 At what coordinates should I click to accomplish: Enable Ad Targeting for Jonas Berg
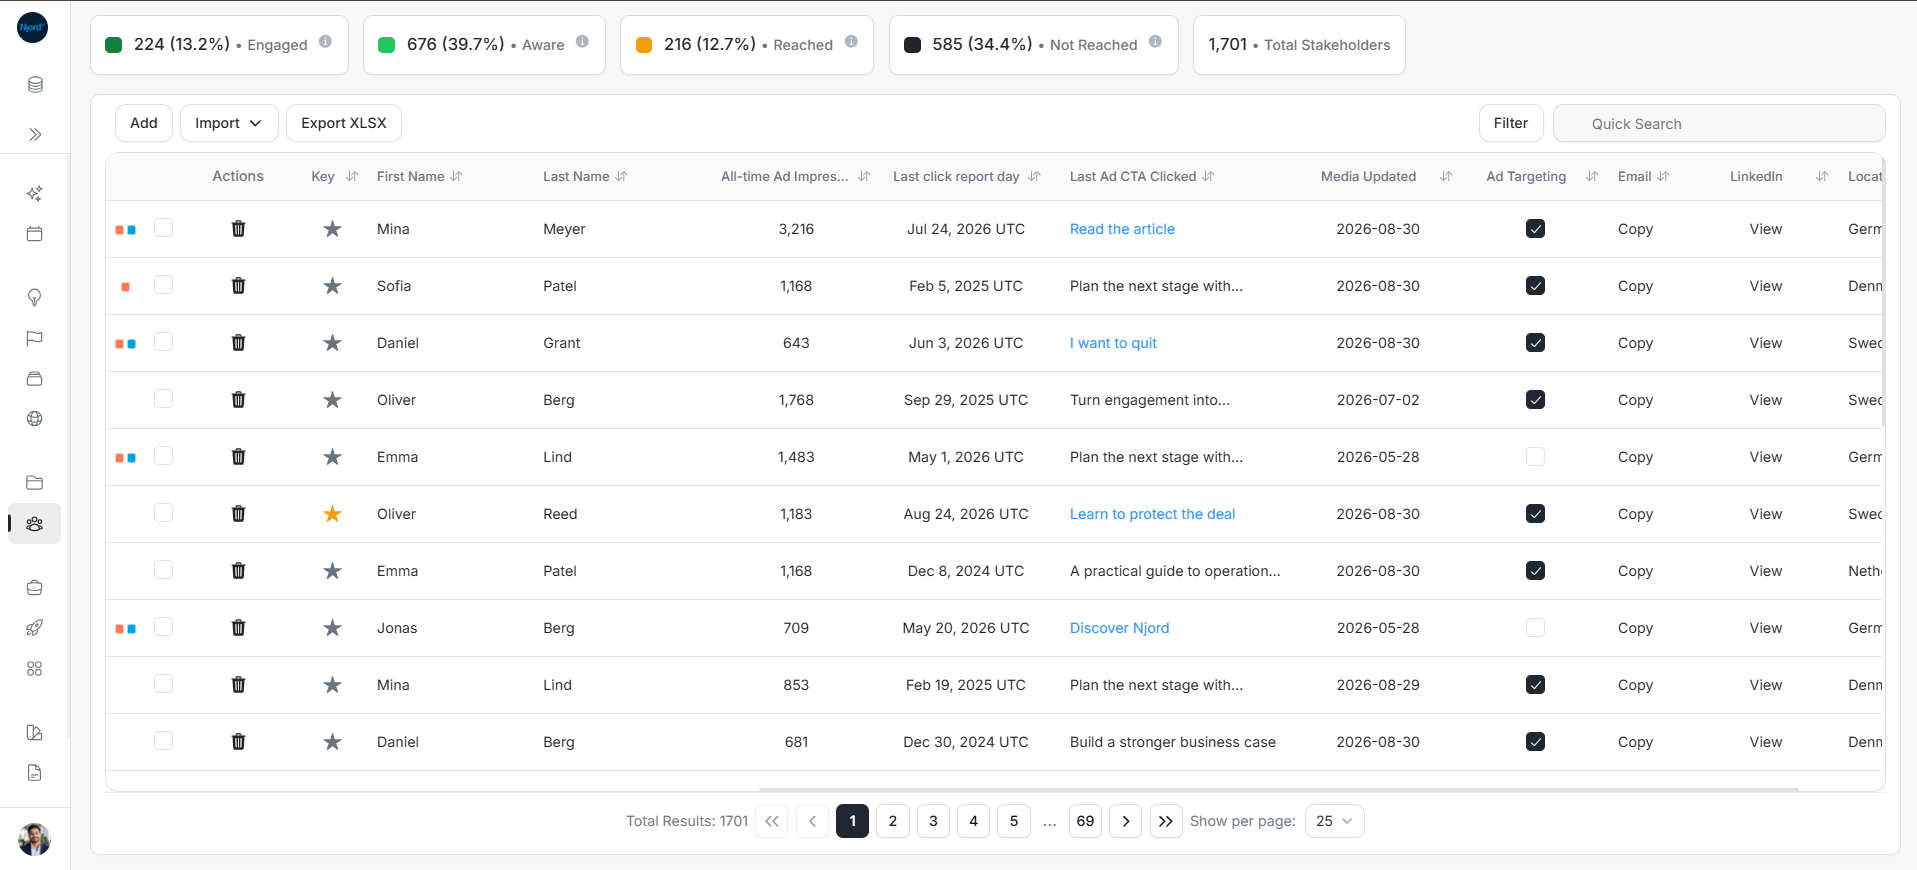click(1536, 628)
